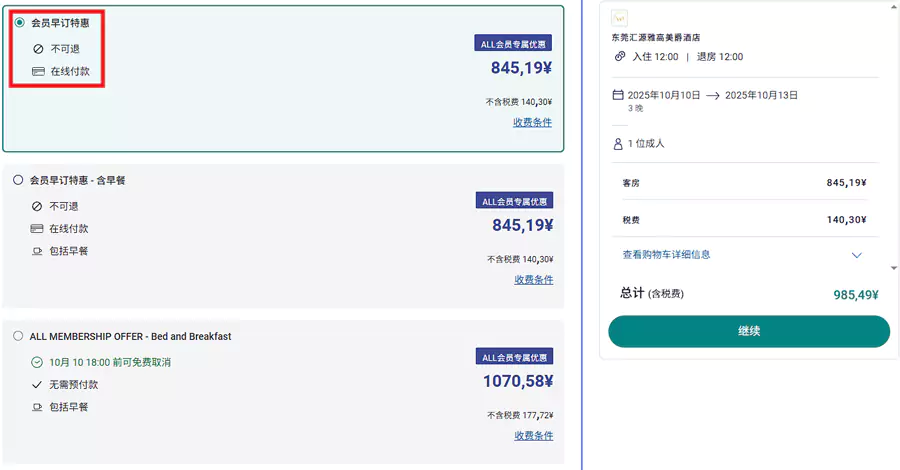The height and width of the screenshot is (470, 900).
Task: Click the hotel logo thumbnail in summary
Action: tap(620, 18)
